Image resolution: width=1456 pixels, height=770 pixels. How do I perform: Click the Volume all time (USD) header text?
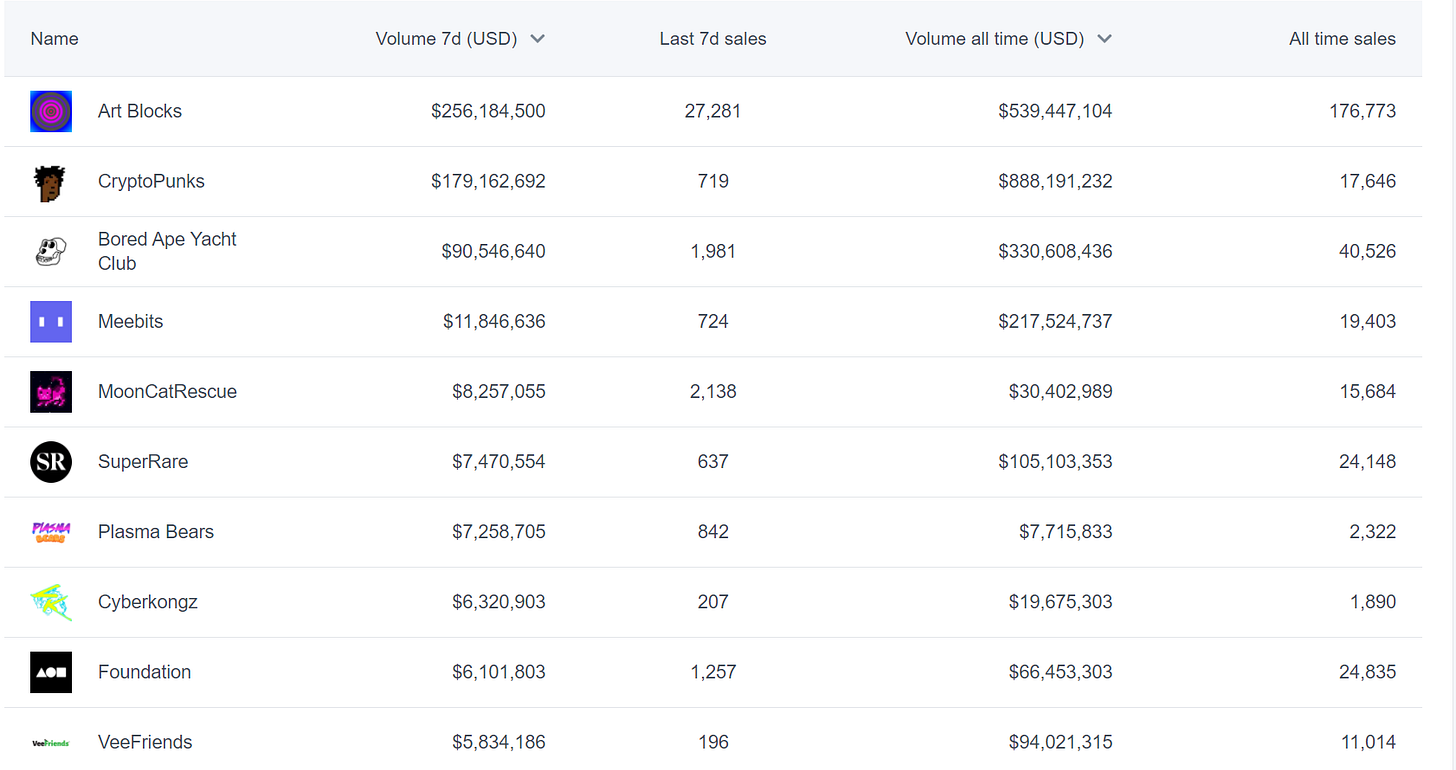[x=994, y=39]
